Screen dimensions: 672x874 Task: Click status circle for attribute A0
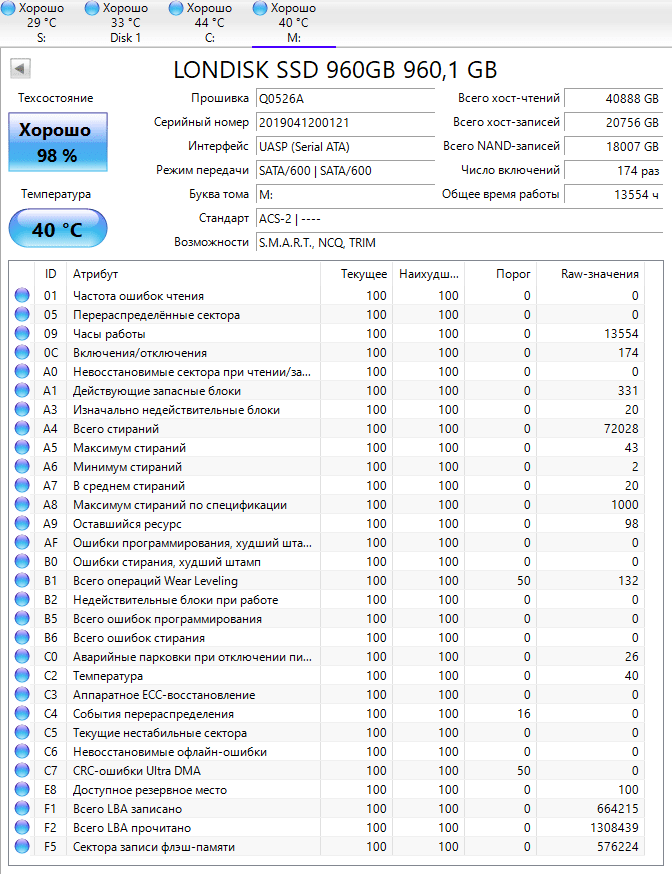tap(22, 371)
